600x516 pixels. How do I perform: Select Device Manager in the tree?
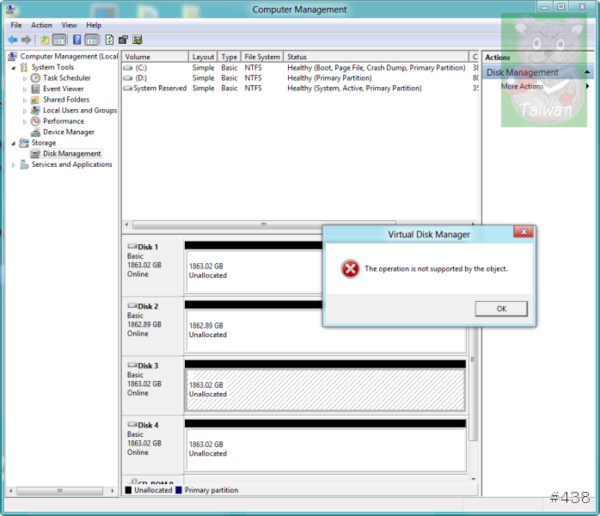pos(68,132)
